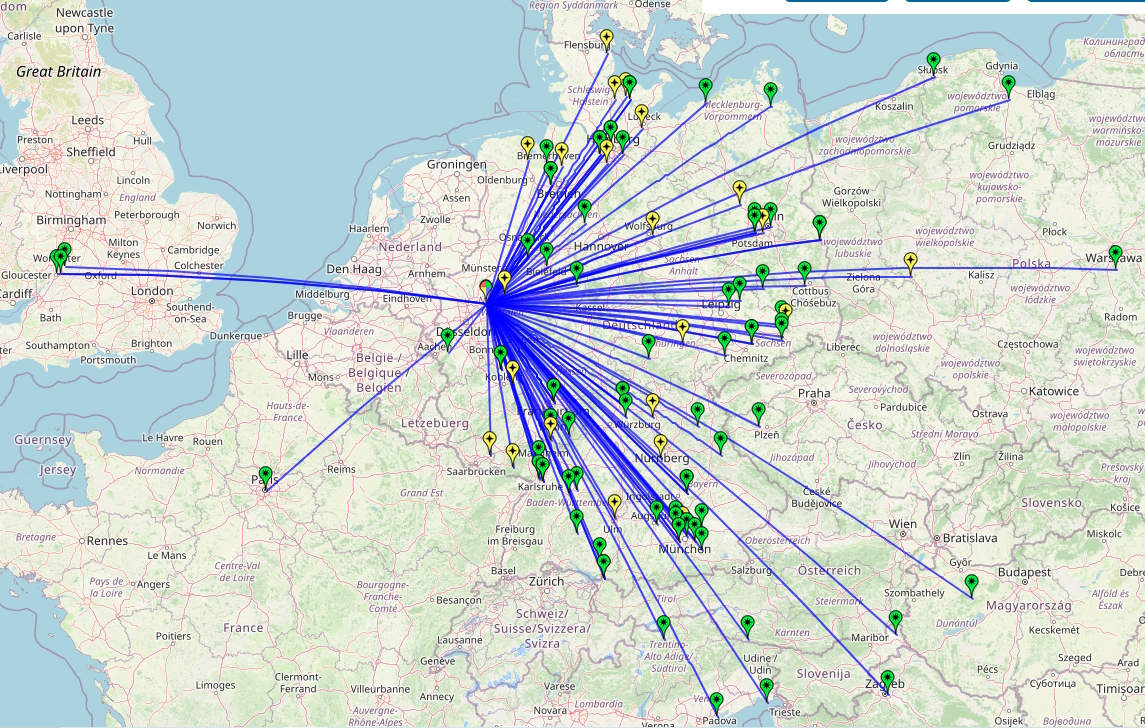
Task: Select the green marker near Aachen
Action: (x=448, y=337)
